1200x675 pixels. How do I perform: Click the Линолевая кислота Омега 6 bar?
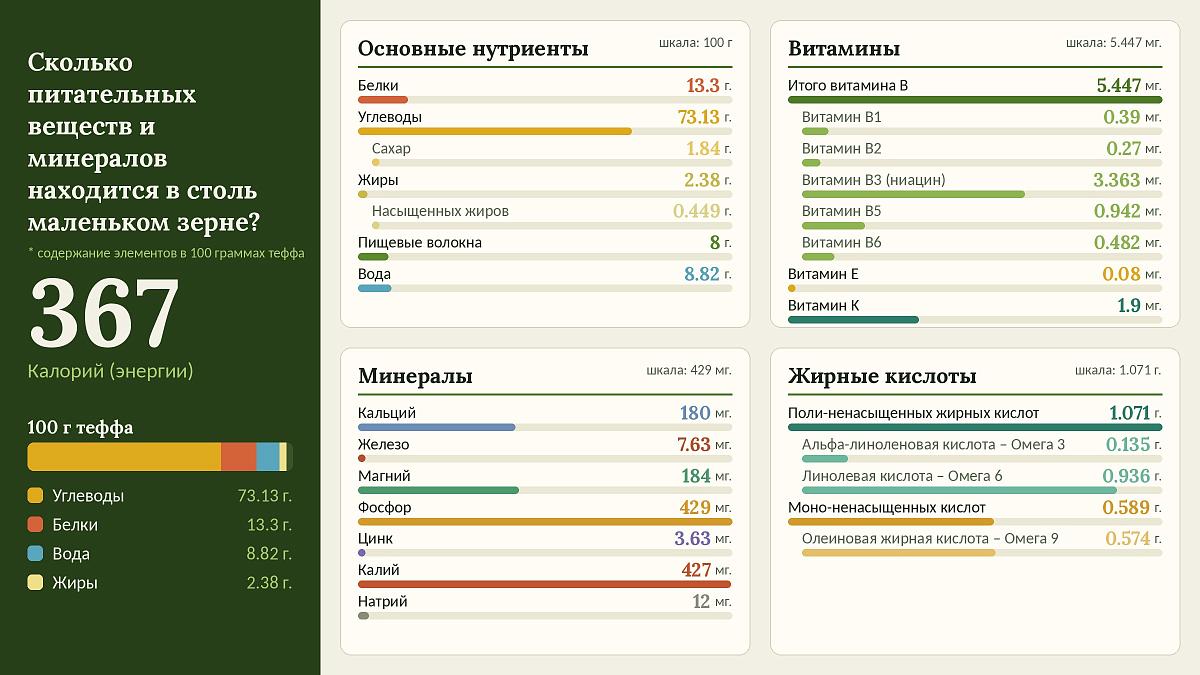click(x=959, y=490)
